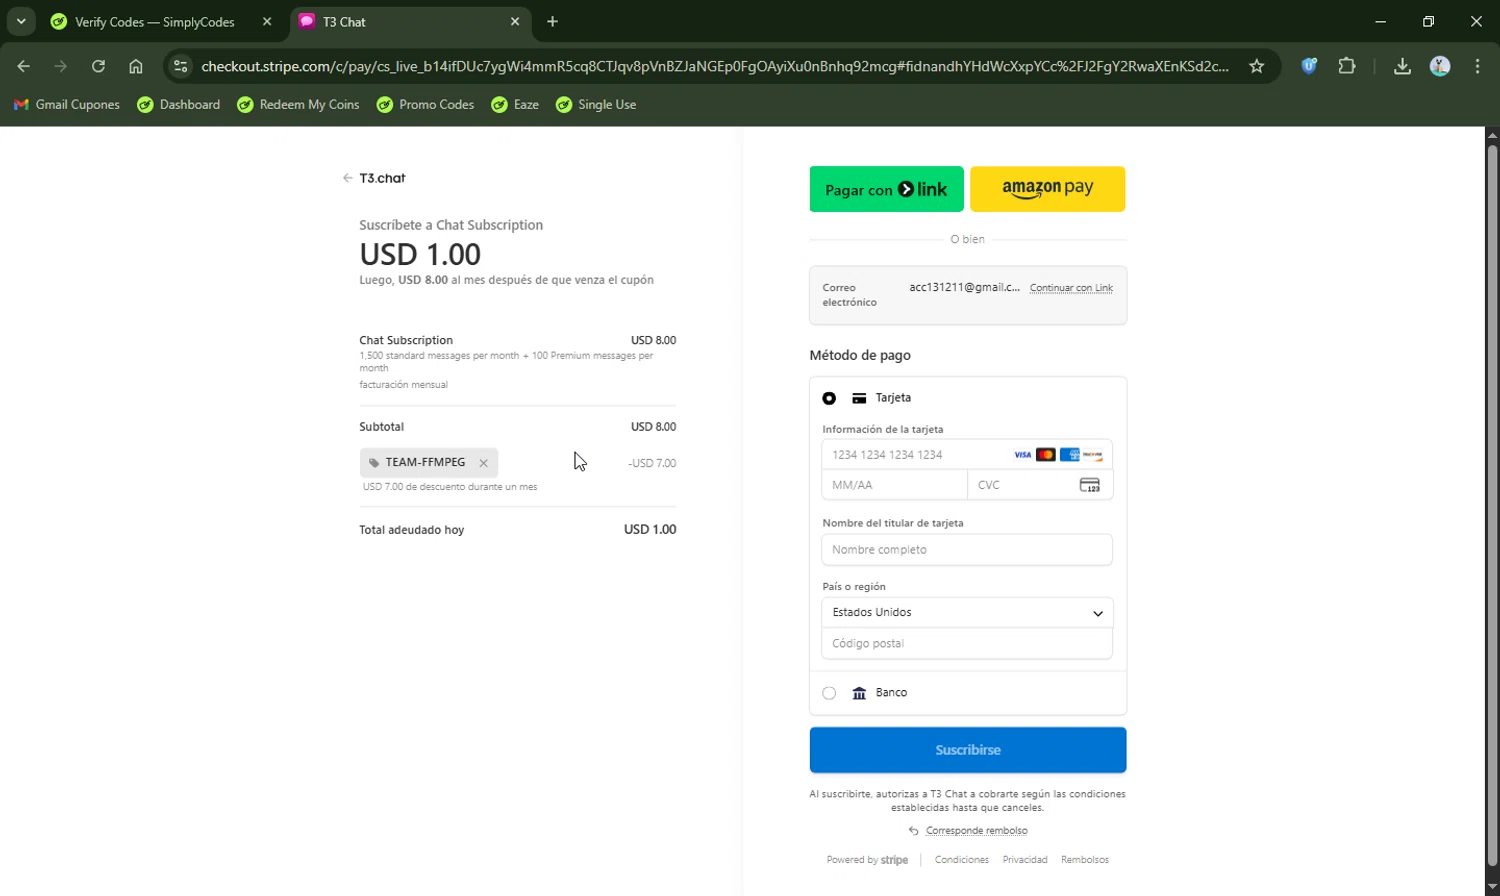Screen dimensions: 1500x896
Task: Open Powered by Stripe link
Action: tap(867, 860)
